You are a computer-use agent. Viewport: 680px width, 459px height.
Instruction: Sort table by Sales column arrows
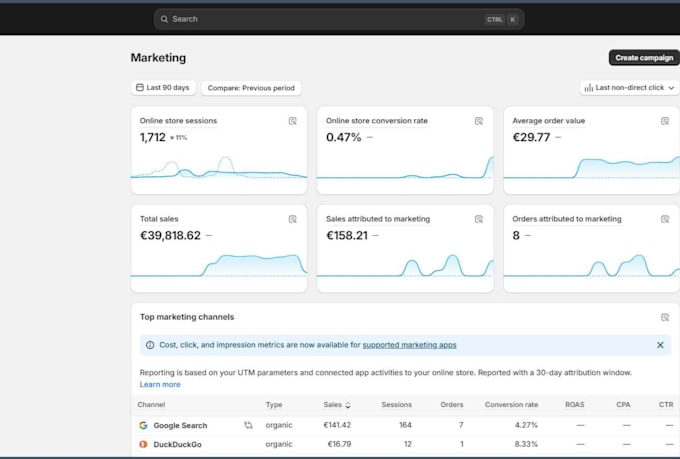click(x=348, y=405)
